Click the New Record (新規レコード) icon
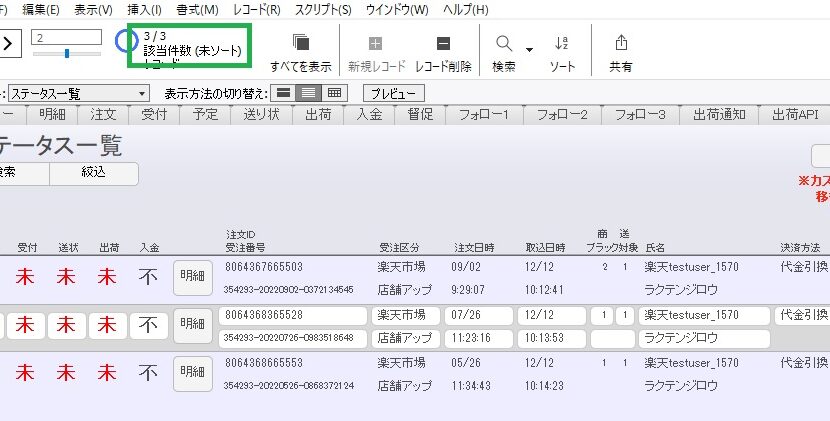The image size is (830, 421). click(x=375, y=43)
